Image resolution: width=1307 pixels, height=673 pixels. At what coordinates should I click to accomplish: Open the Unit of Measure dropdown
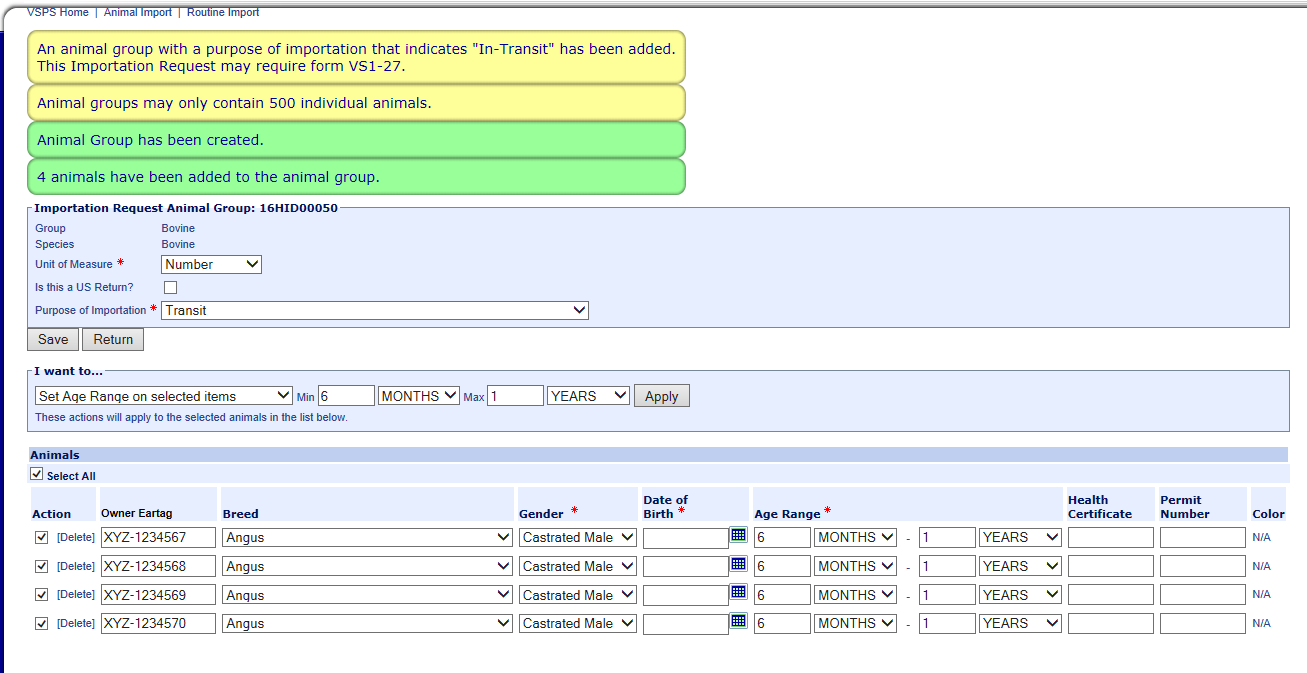point(211,264)
